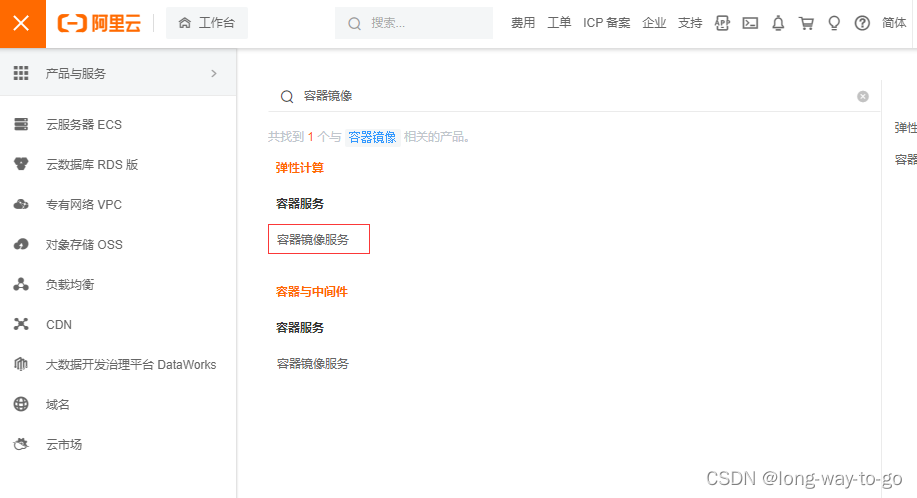Click the 云数据库 RDS 版 database icon
This screenshot has width=917, height=498.
coord(21,164)
